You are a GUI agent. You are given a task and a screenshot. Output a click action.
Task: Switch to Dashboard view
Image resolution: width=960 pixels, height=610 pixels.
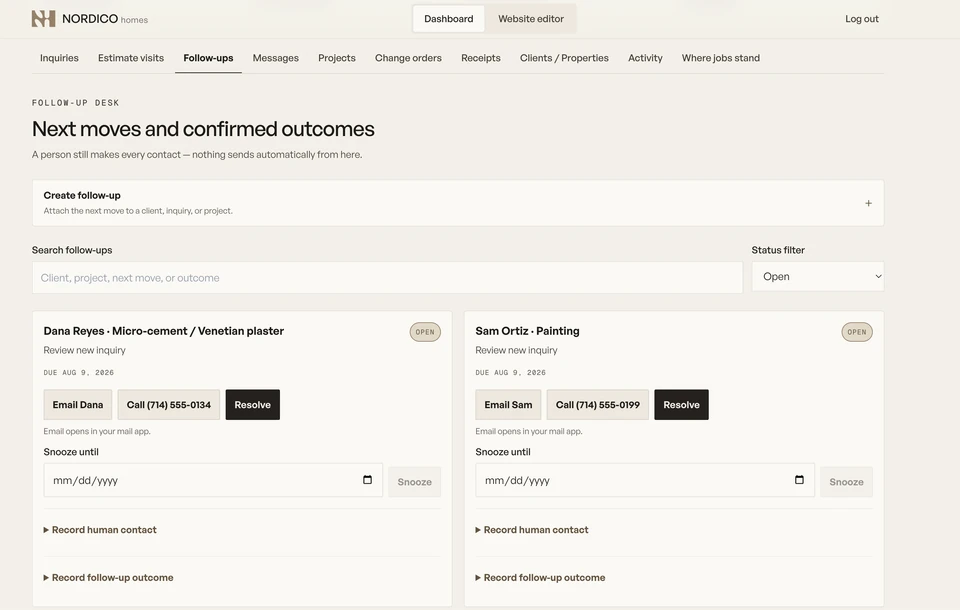pos(449,19)
